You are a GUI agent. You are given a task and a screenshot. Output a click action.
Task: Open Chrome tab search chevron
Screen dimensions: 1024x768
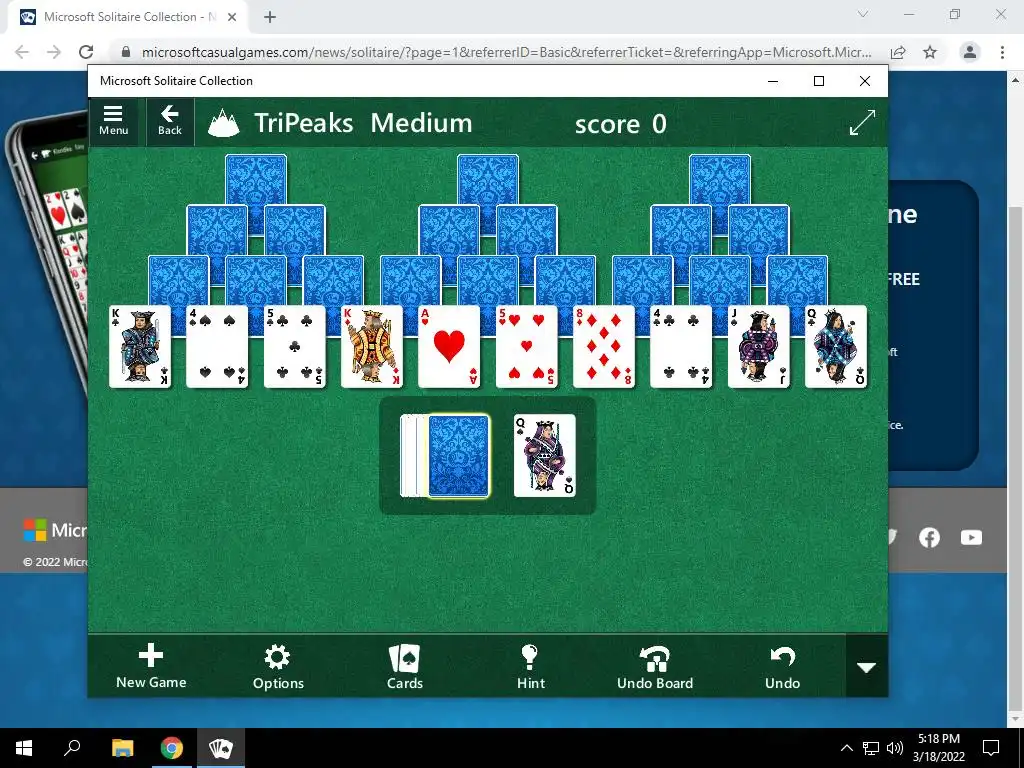coord(863,14)
